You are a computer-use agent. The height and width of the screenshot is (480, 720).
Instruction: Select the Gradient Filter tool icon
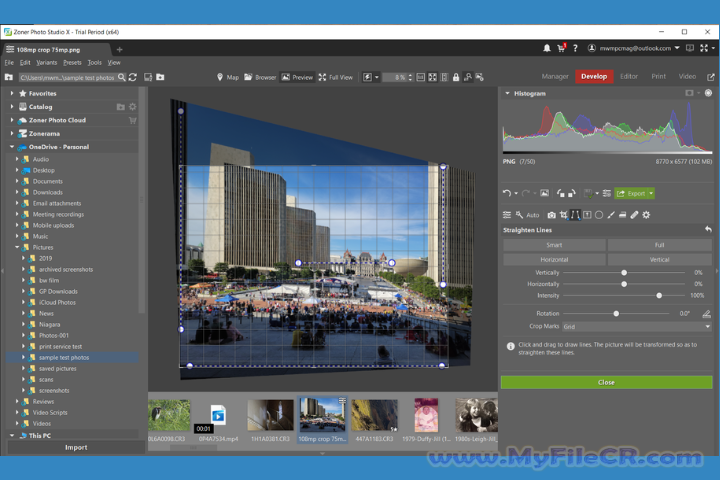pyautogui.click(x=623, y=215)
